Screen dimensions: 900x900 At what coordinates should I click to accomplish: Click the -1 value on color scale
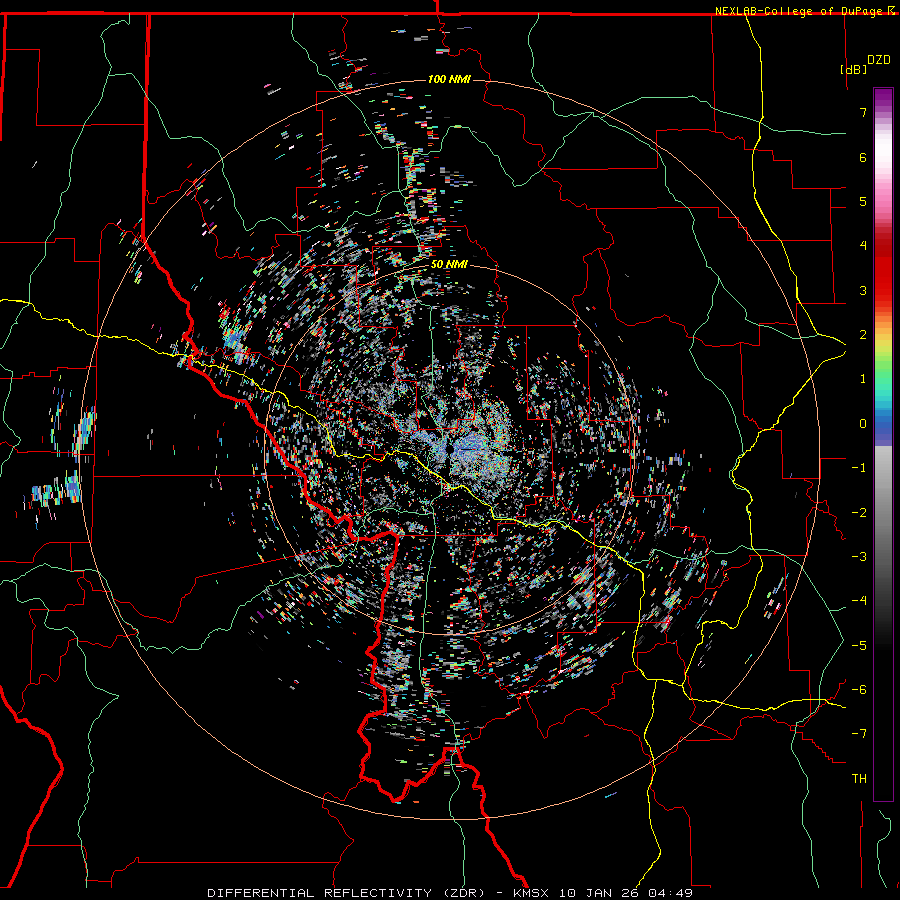(859, 468)
